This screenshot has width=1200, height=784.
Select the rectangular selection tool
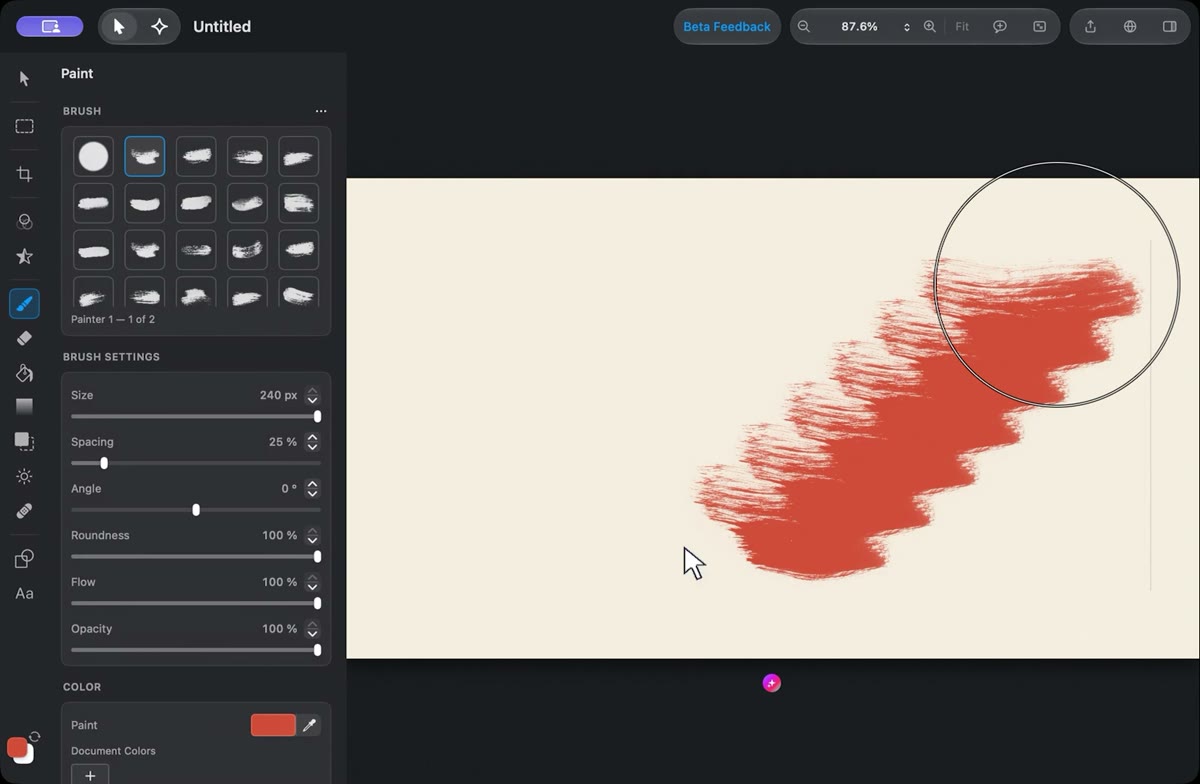tap(24, 126)
